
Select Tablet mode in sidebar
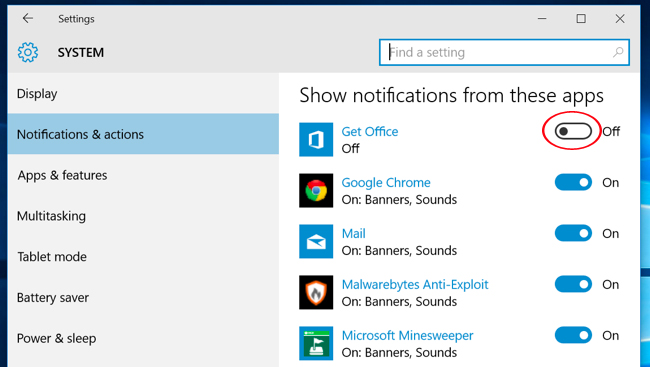coord(143,257)
